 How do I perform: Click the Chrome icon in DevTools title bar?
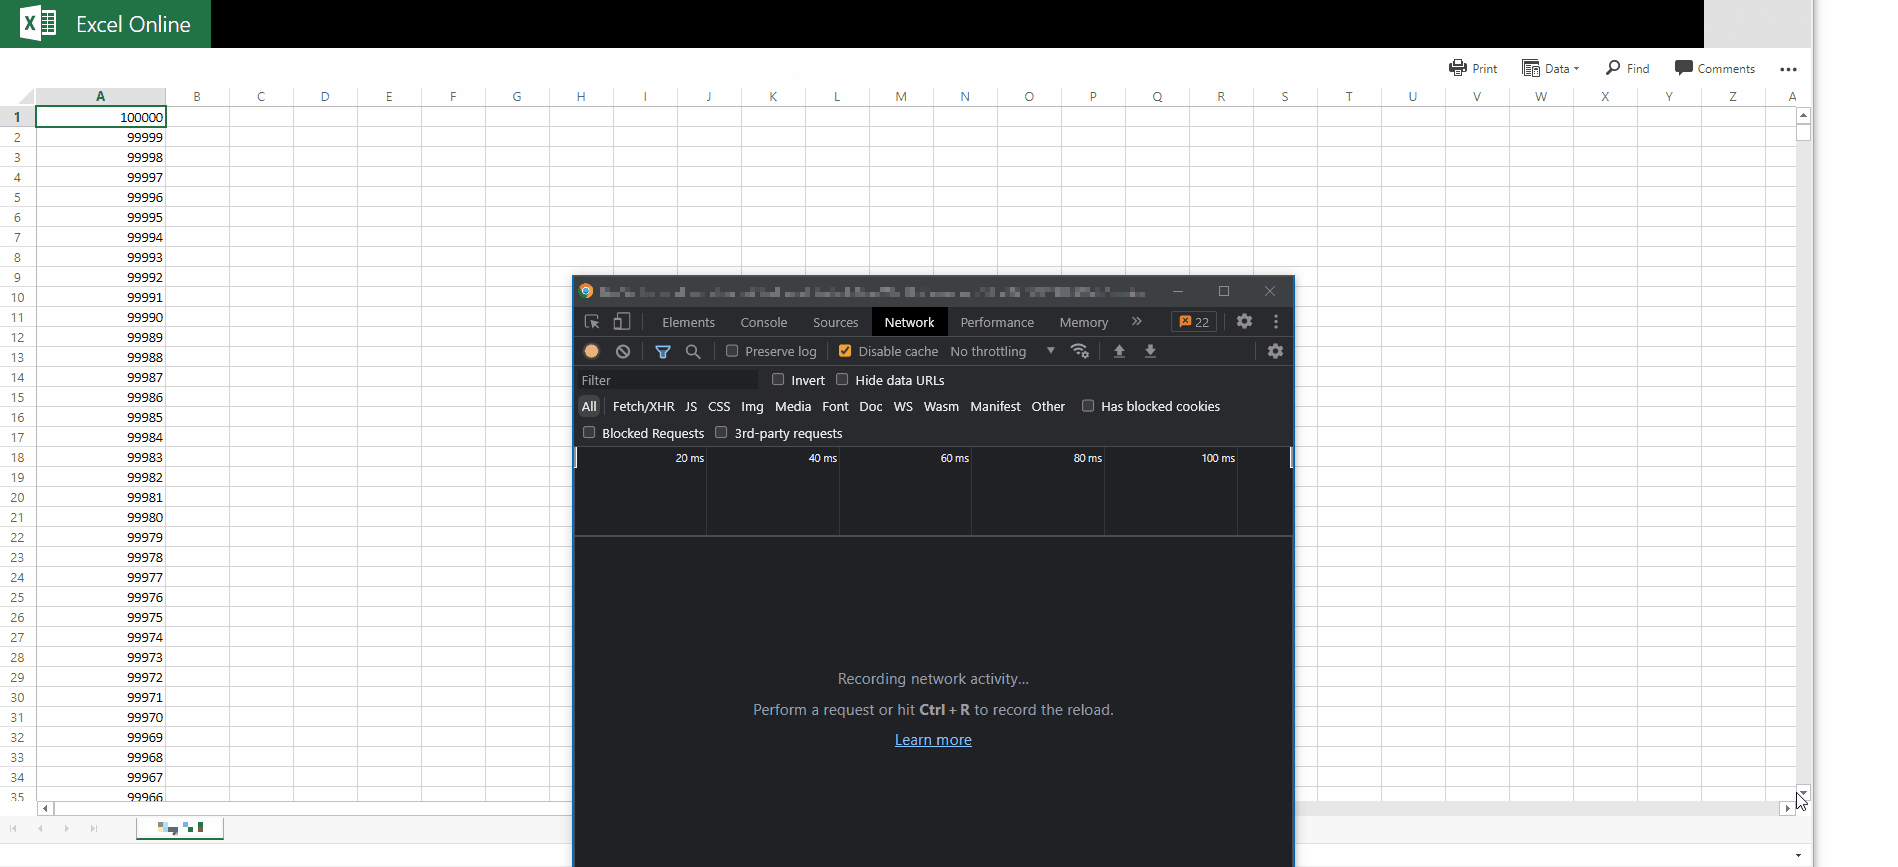point(586,291)
